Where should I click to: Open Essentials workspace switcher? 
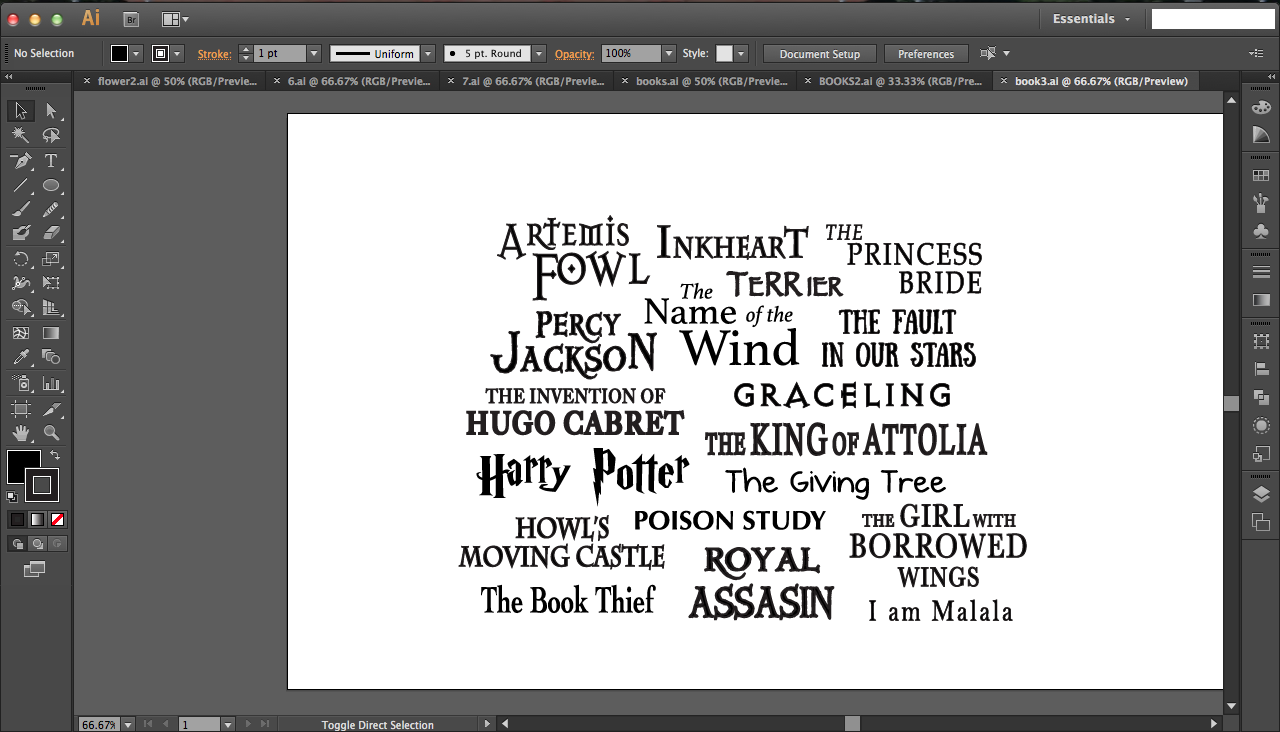click(x=1091, y=19)
